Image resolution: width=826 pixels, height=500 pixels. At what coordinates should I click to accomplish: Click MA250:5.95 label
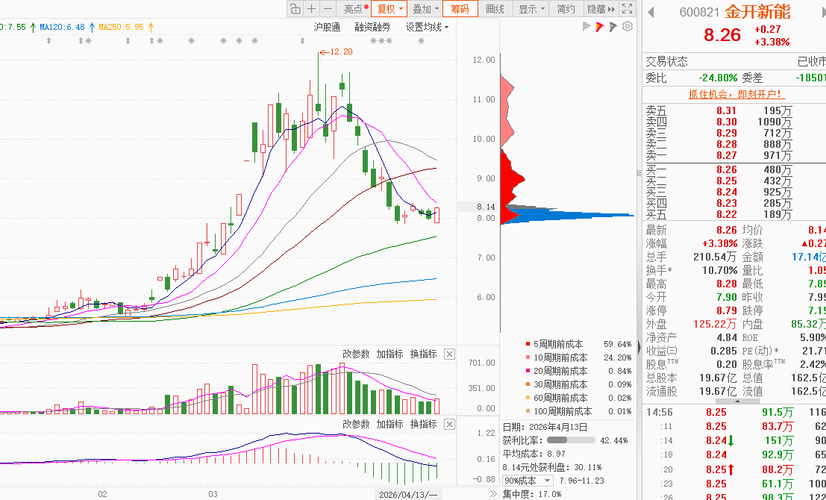click(x=121, y=26)
